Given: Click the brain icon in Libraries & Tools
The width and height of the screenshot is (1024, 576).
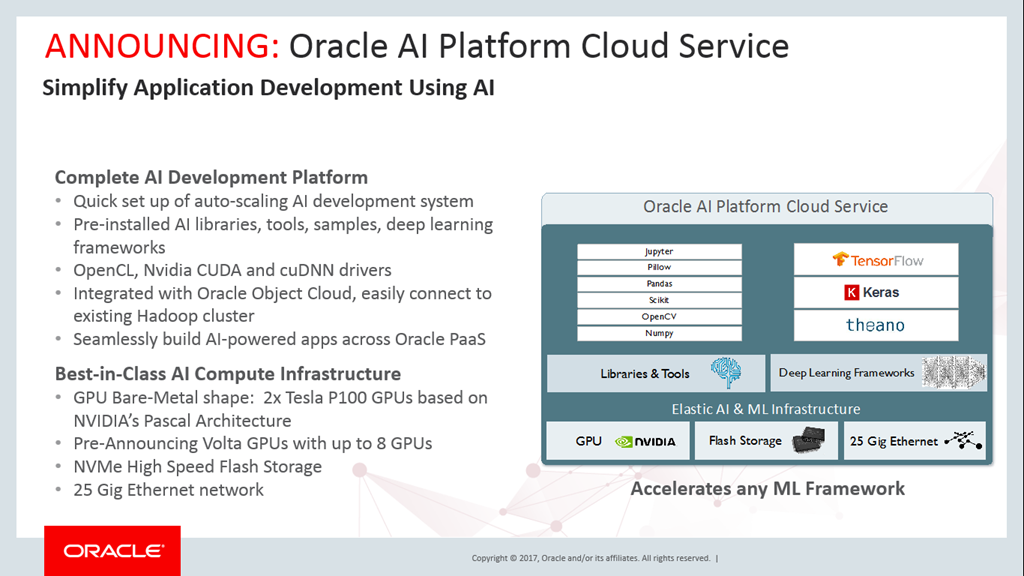Looking at the screenshot, I should [726, 373].
